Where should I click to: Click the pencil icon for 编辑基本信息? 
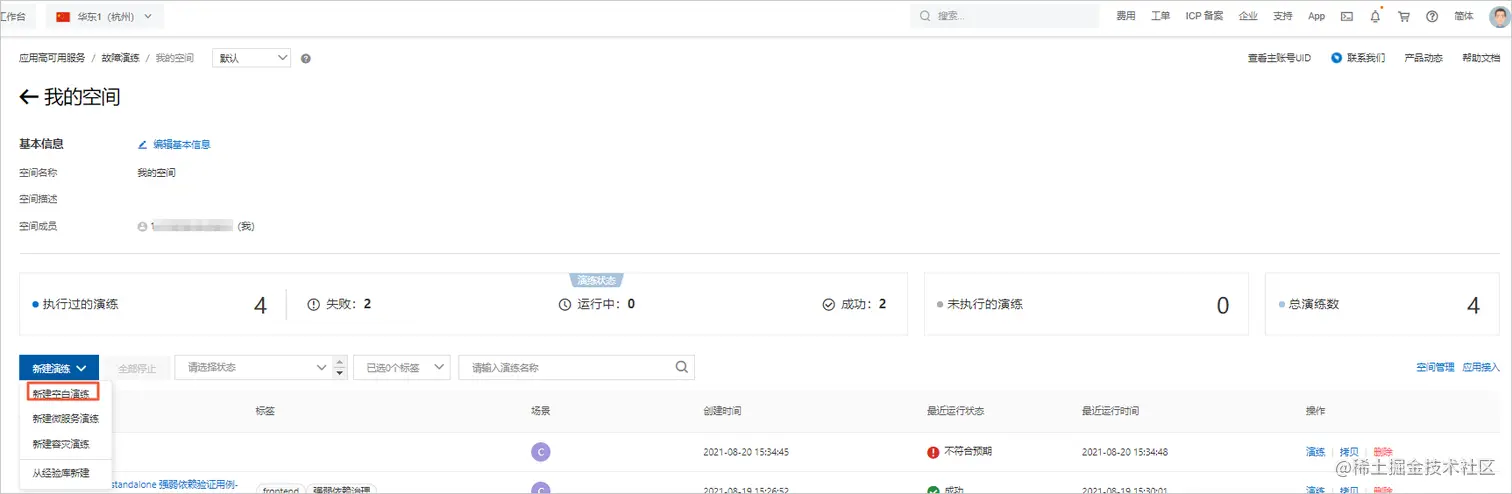(142, 144)
